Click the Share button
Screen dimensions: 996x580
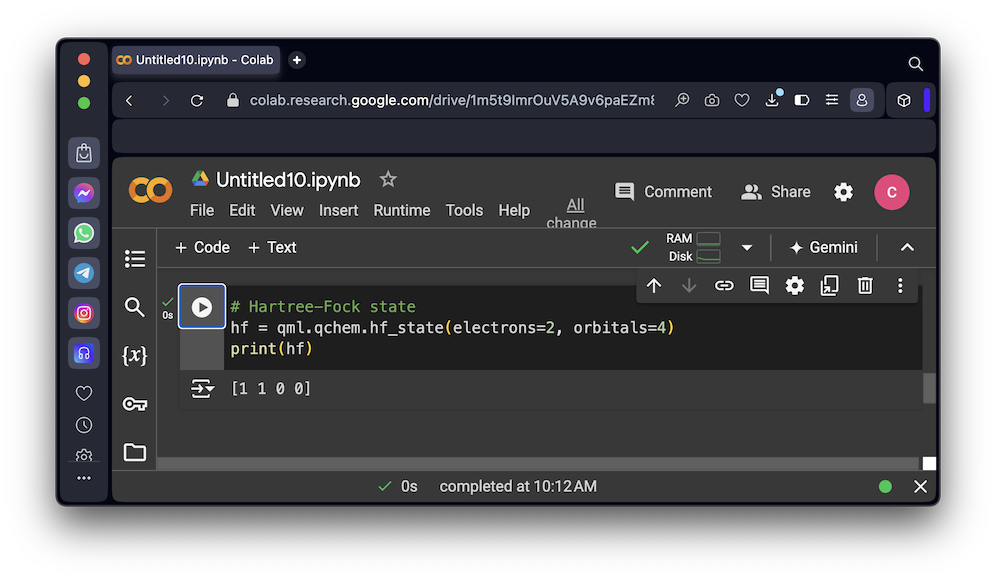775,192
